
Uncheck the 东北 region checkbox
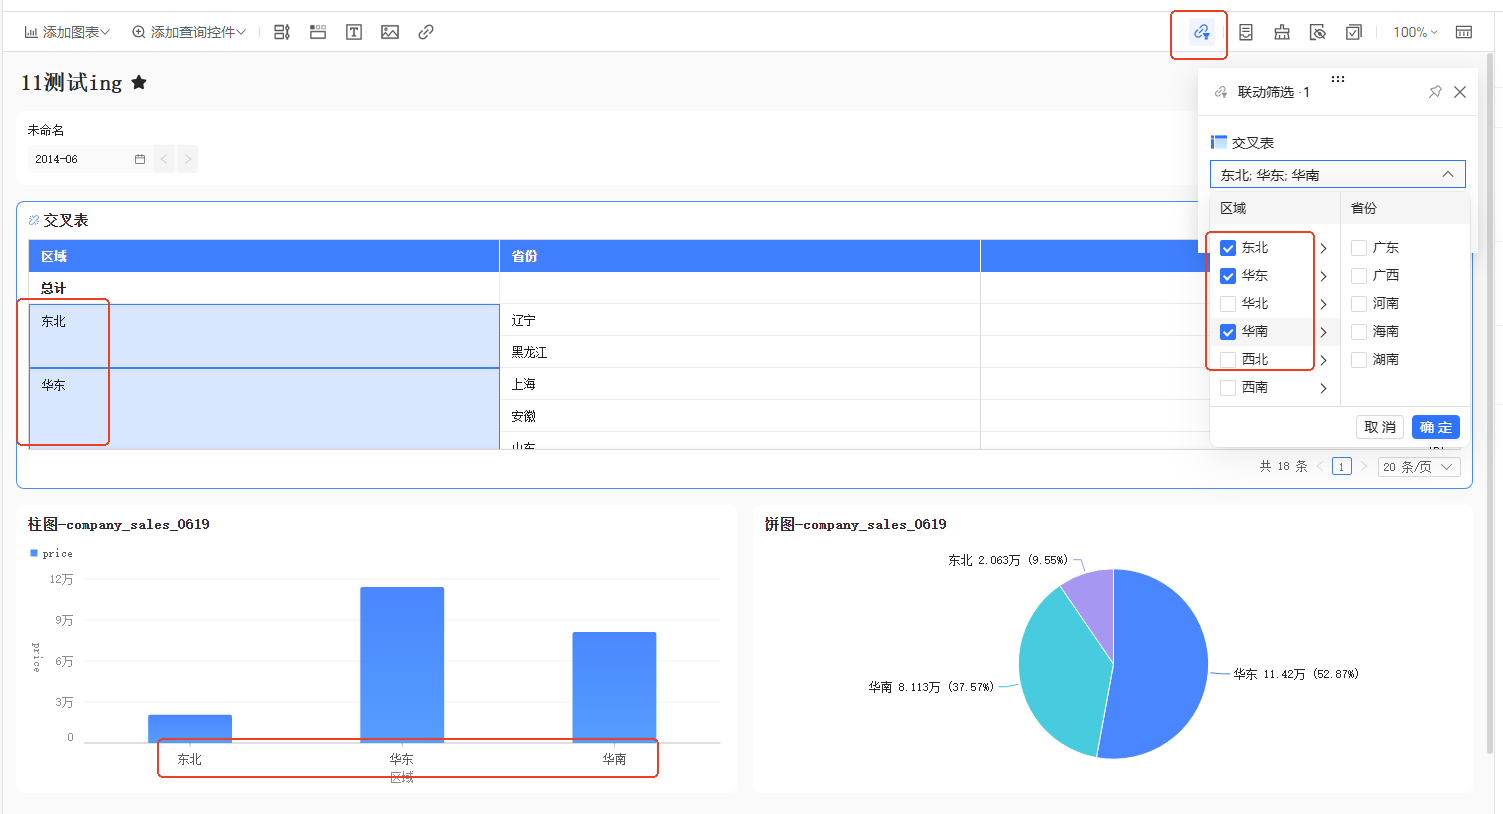(x=1228, y=248)
